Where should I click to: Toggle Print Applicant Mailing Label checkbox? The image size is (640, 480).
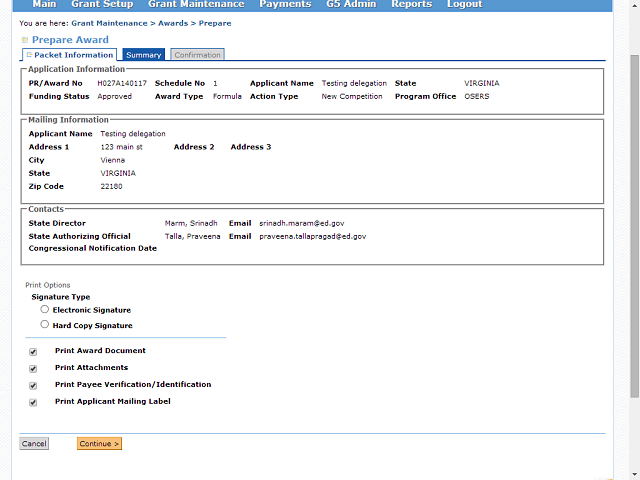[x=33, y=402]
